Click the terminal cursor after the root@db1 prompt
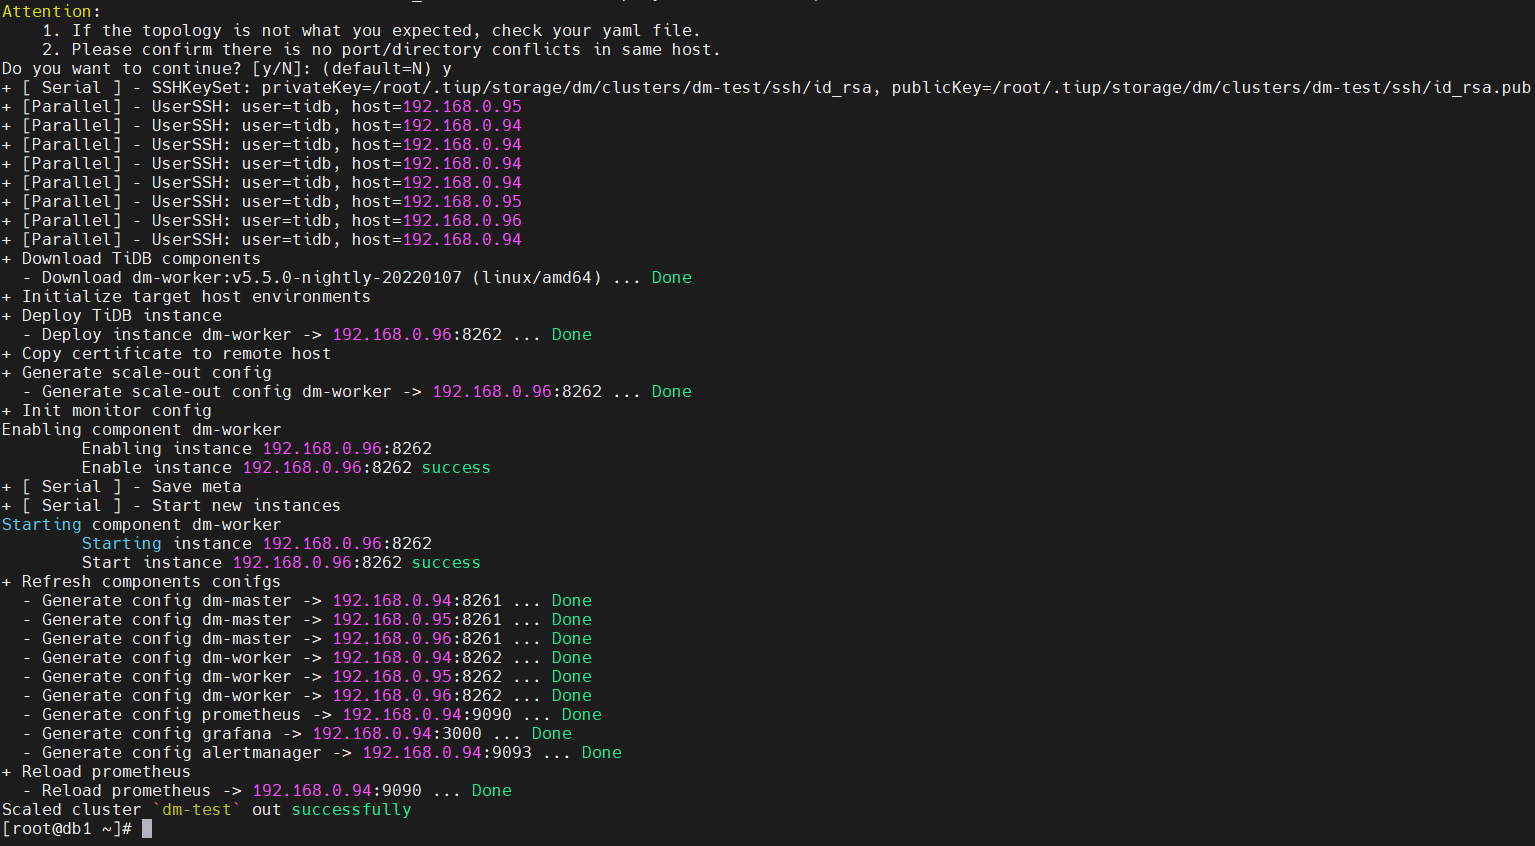 [147, 829]
